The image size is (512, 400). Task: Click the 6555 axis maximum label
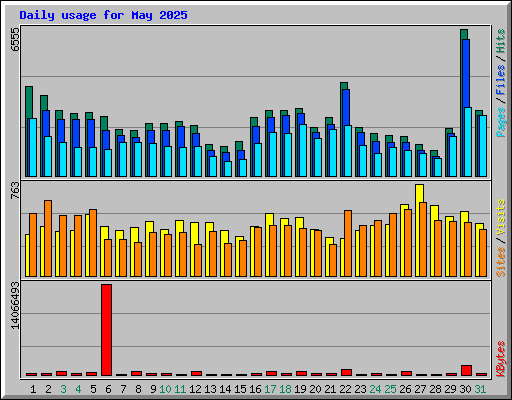pos(15,39)
